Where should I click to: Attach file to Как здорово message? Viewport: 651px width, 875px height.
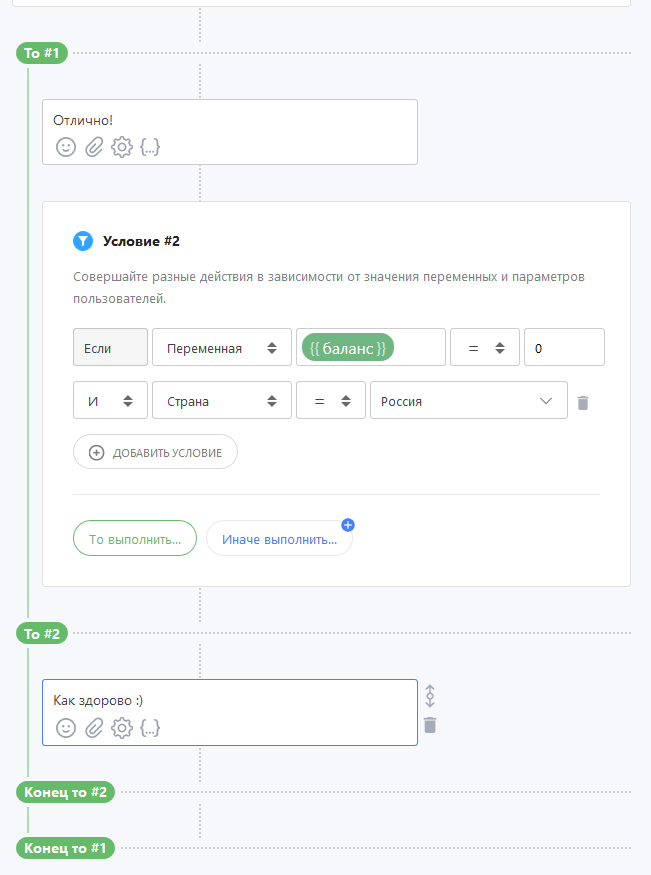pyautogui.click(x=94, y=728)
